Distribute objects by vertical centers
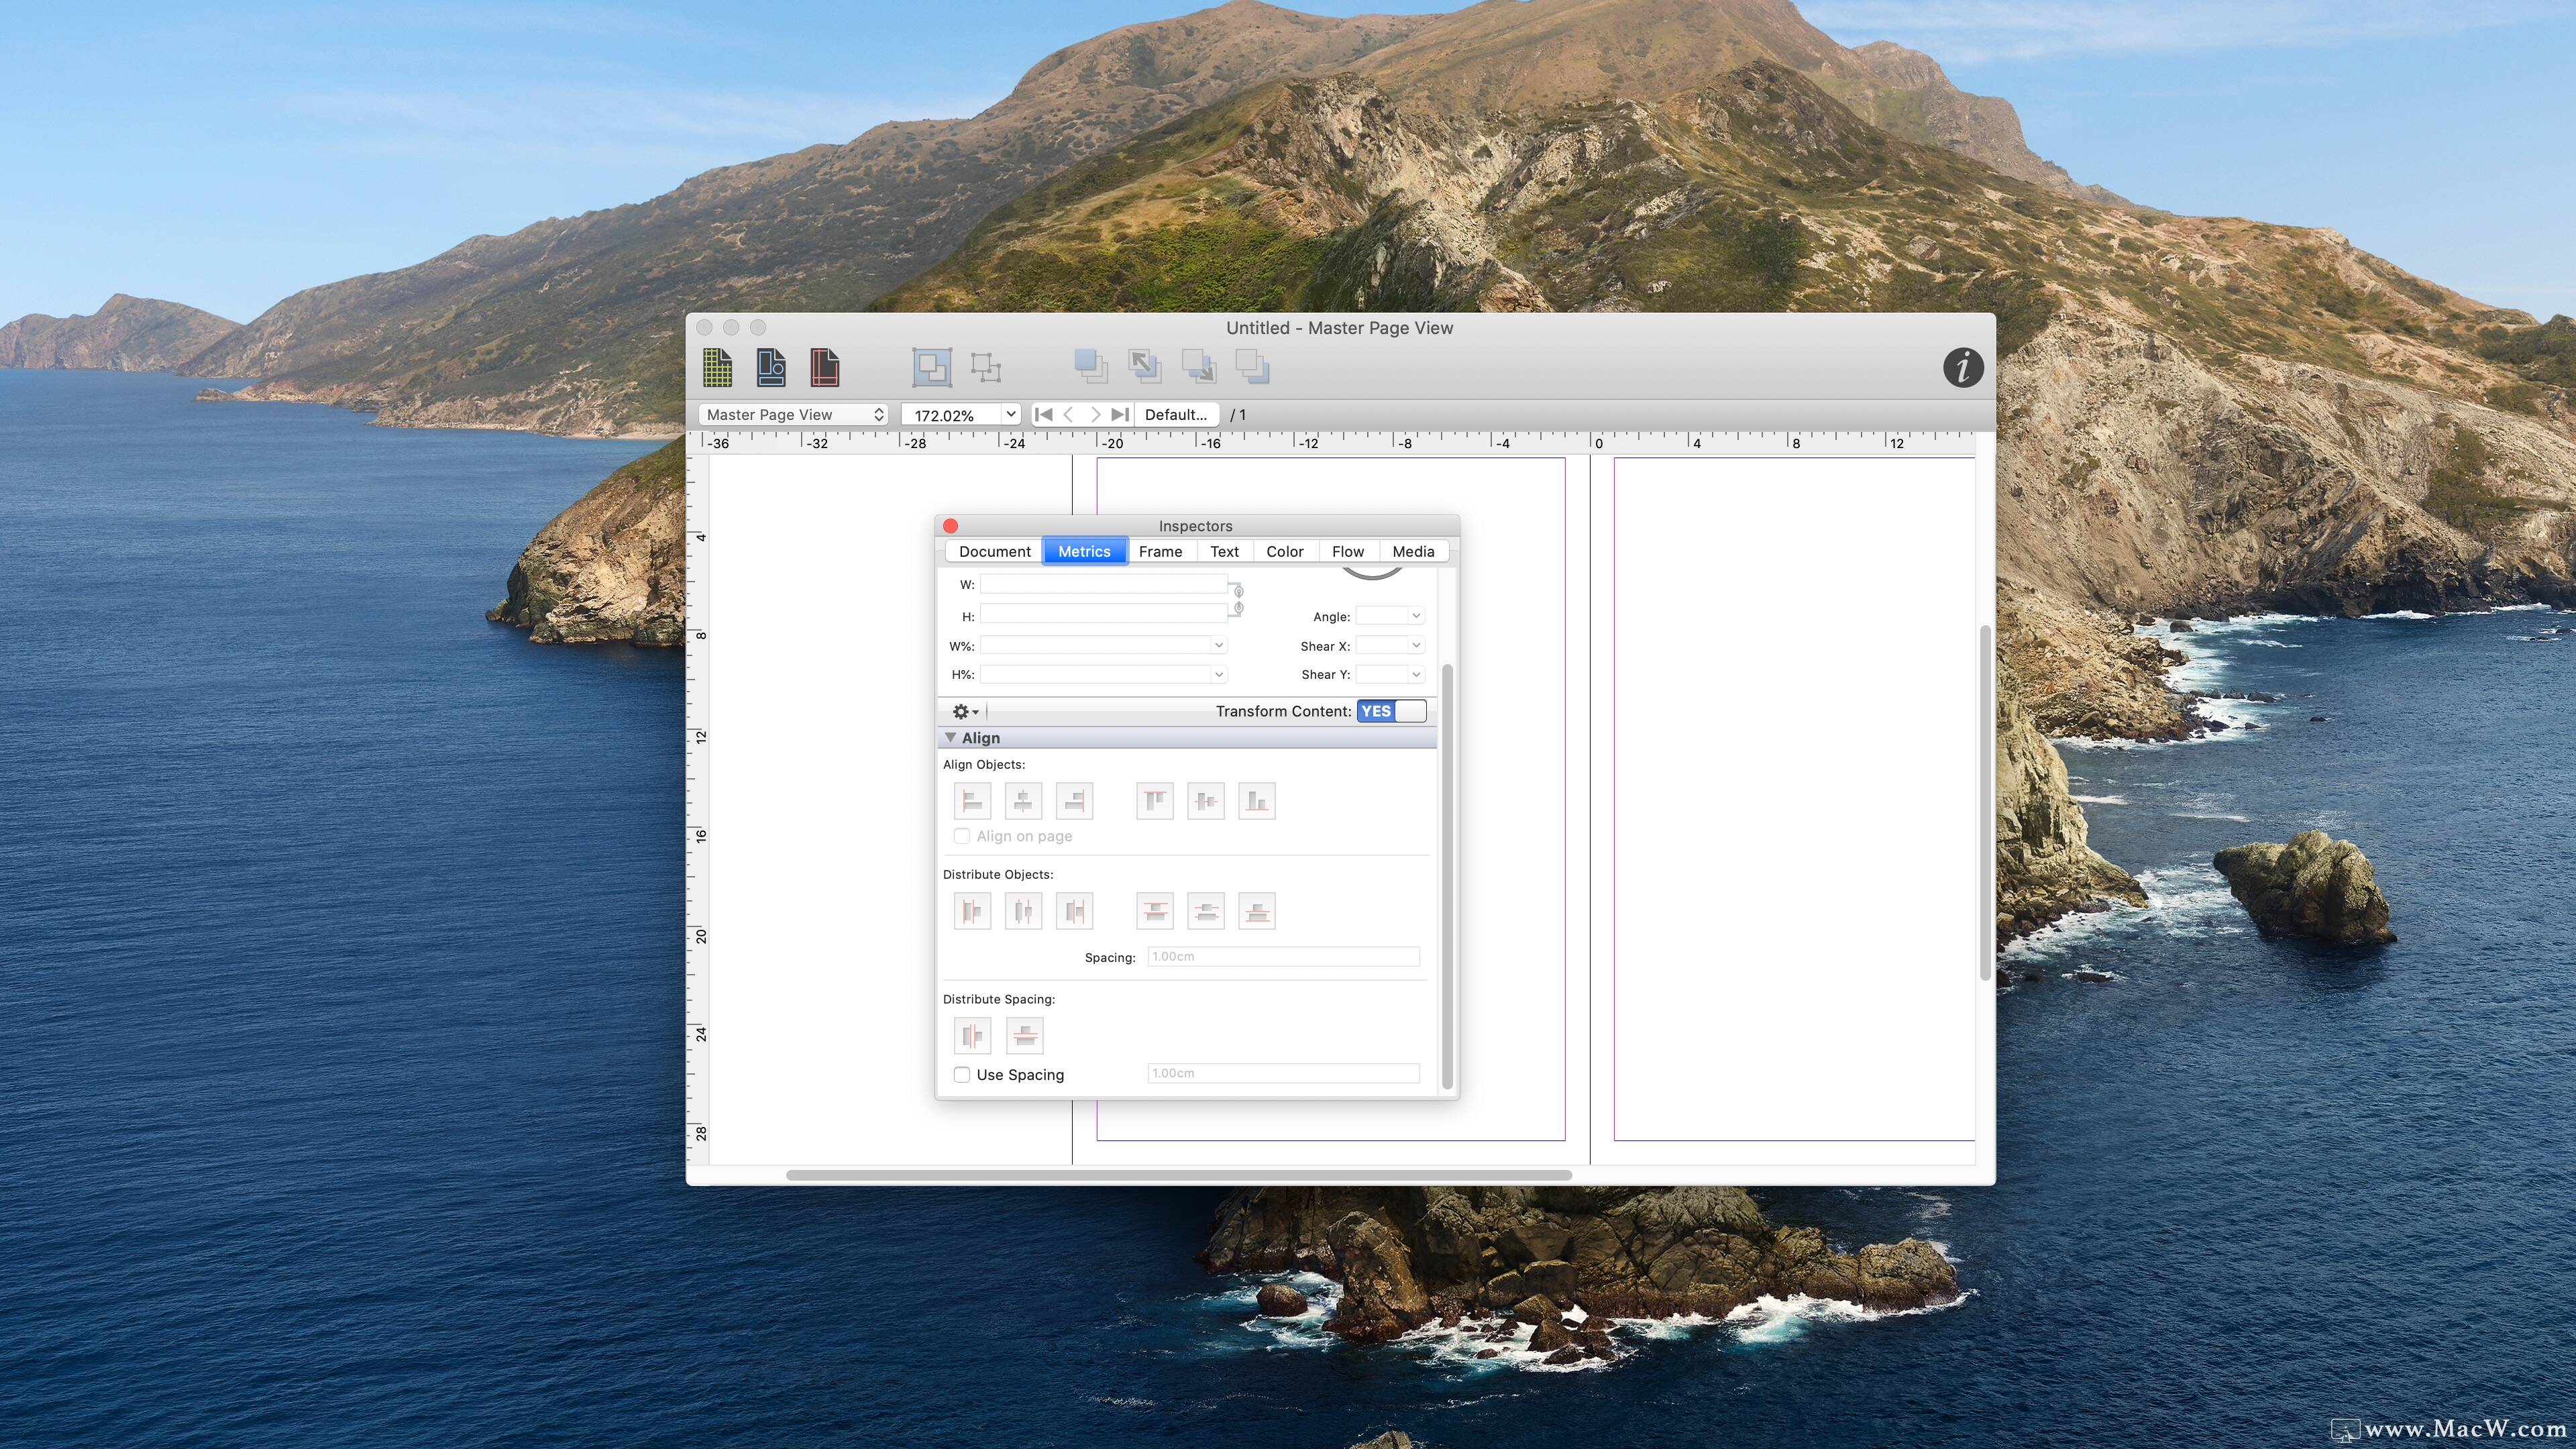Screen dimensions: 2576x1449 coord(1206,911)
